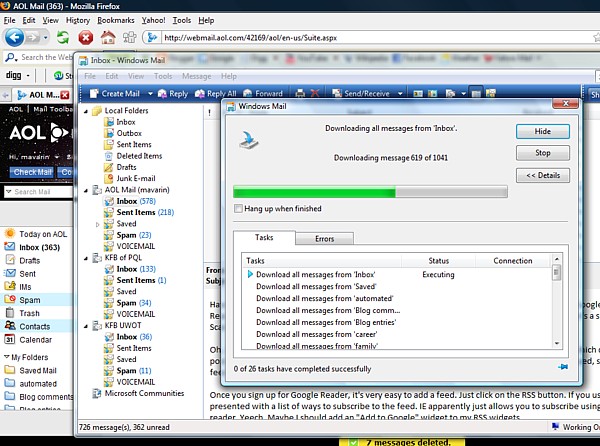Open Firefox History menu
Image resolution: width=600 pixels, height=446 pixels.
coord(78,20)
